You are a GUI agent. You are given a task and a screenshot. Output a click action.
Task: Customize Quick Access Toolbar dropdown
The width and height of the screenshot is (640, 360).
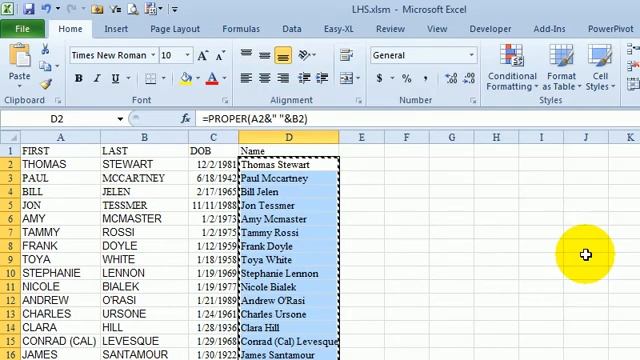coord(174,9)
